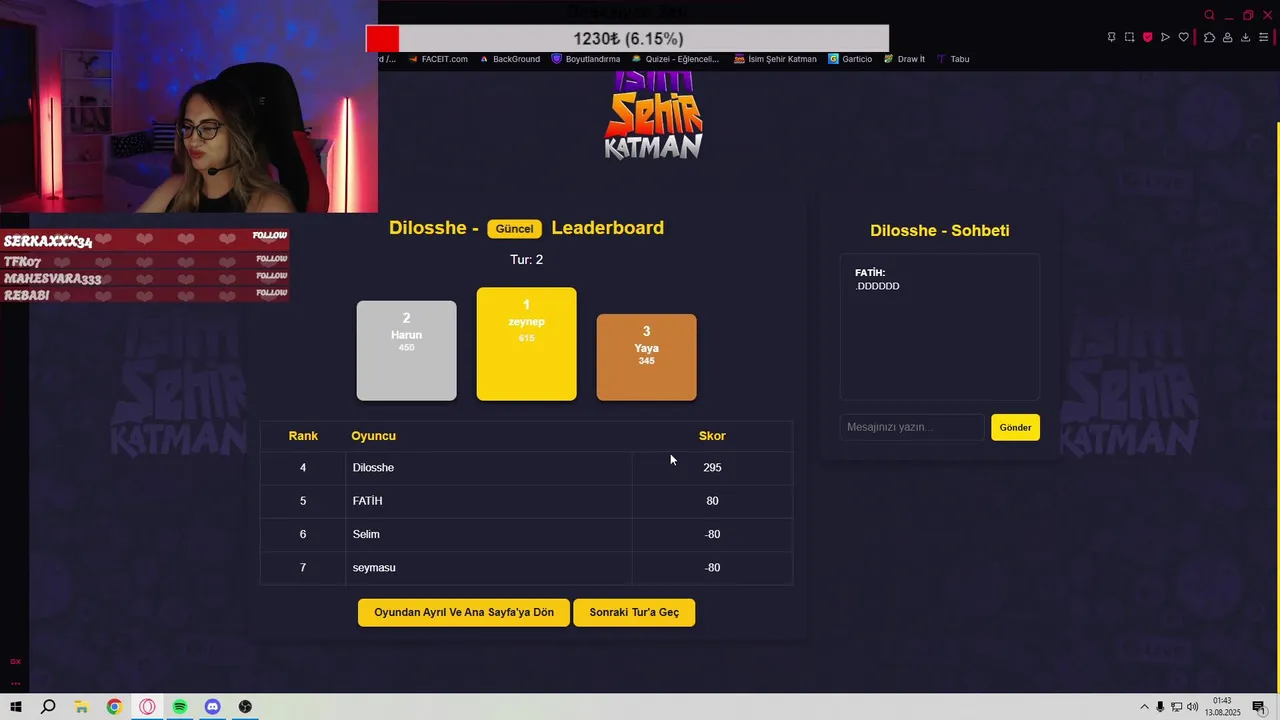Open the İsim Şehir Katman bookmark
The height and width of the screenshot is (720, 1280).
pyautogui.click(x=775, y=59)
